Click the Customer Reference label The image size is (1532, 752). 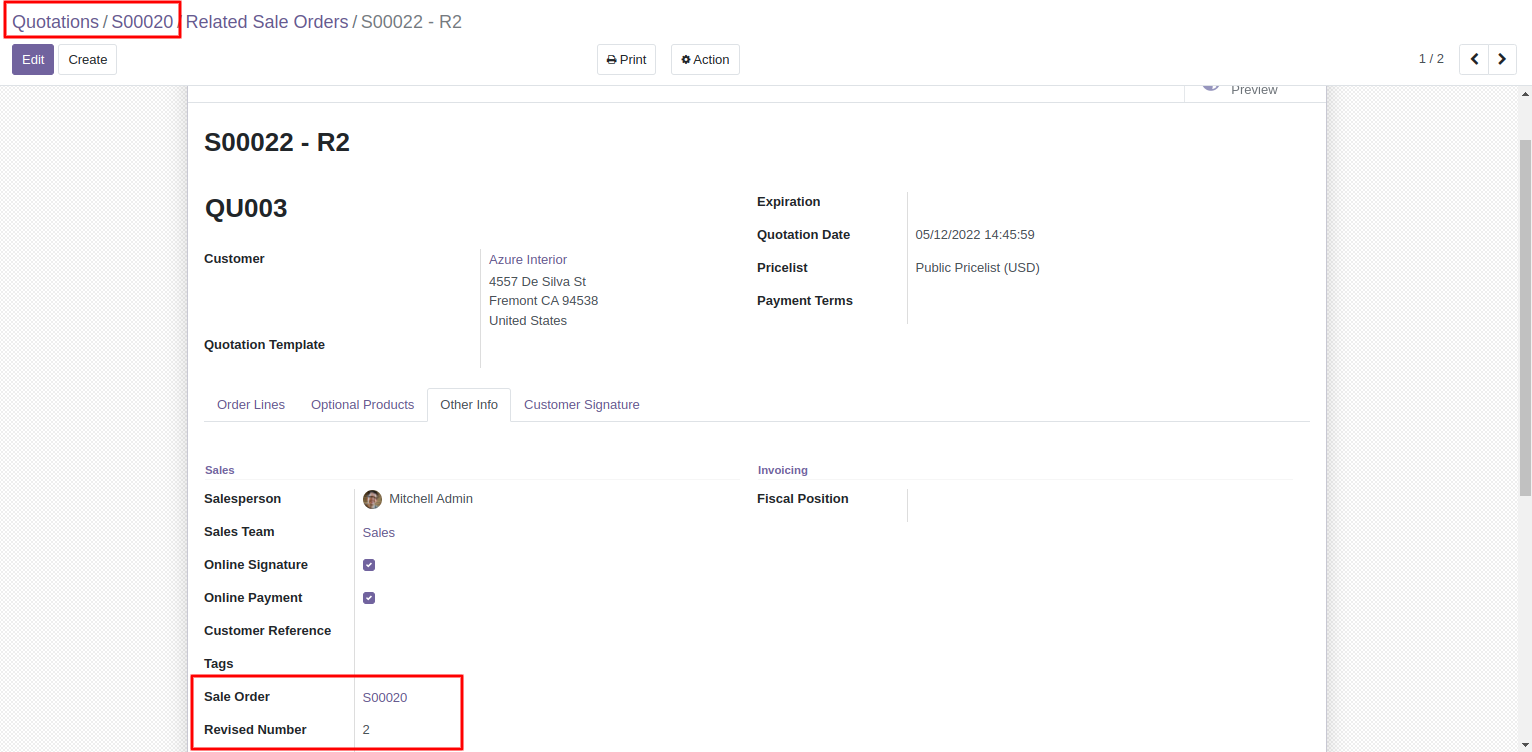tap(267, 631)
